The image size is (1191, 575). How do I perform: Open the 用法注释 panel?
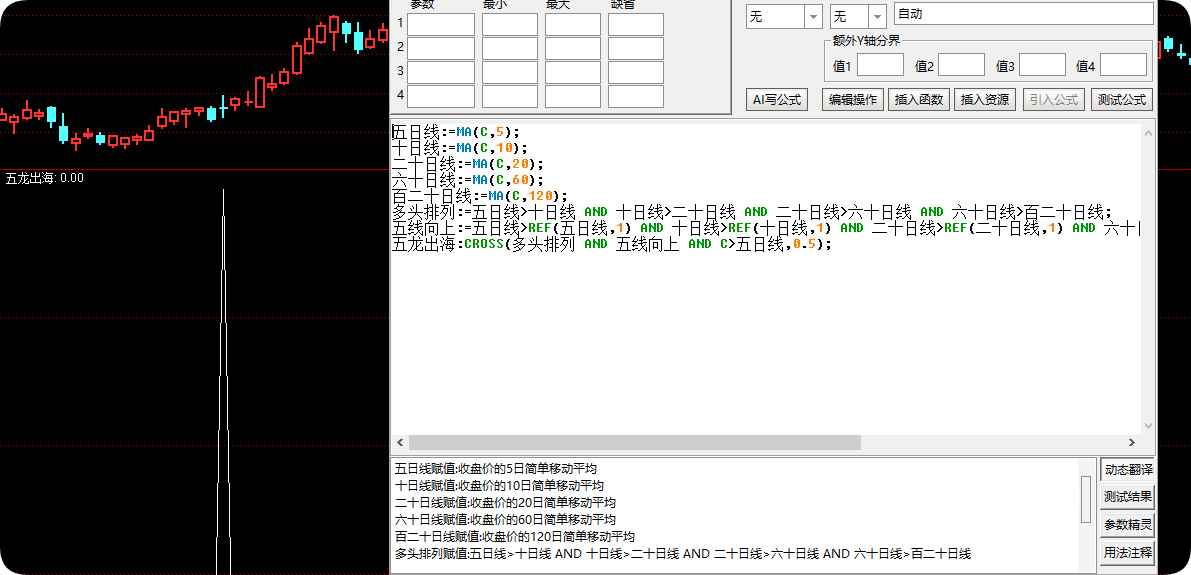coord(1127,552)
